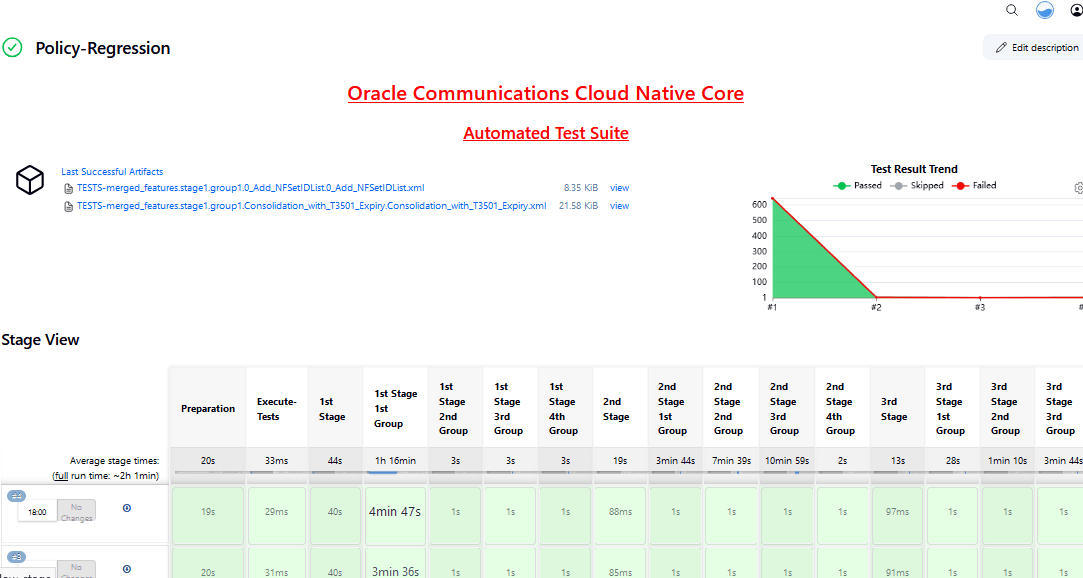This screenshot has height=578, width=1083.
Task: Click the 1min 10s average time
Action: (x=1007, y=461)
